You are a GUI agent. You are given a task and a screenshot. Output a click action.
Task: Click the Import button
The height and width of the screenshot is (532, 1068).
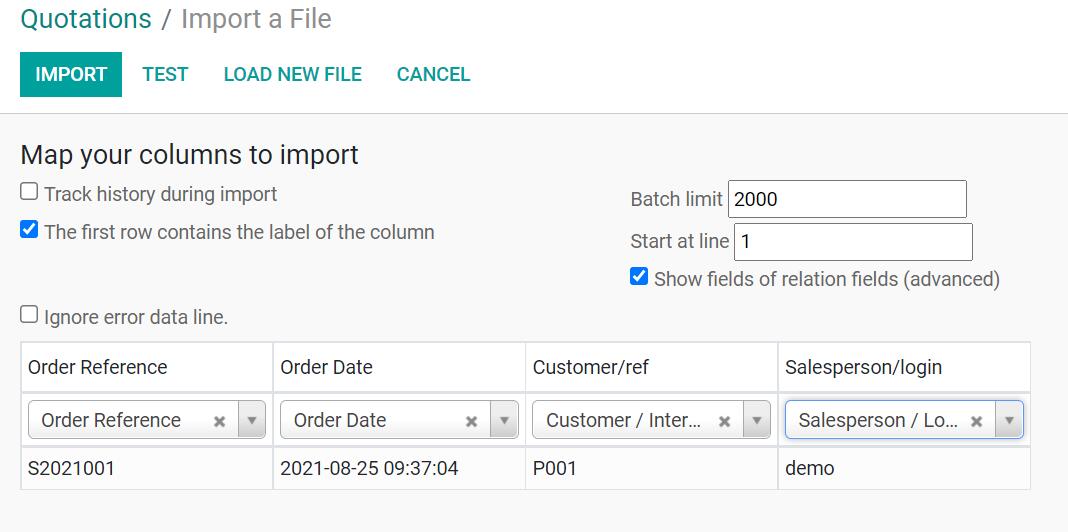coord(71,74)
